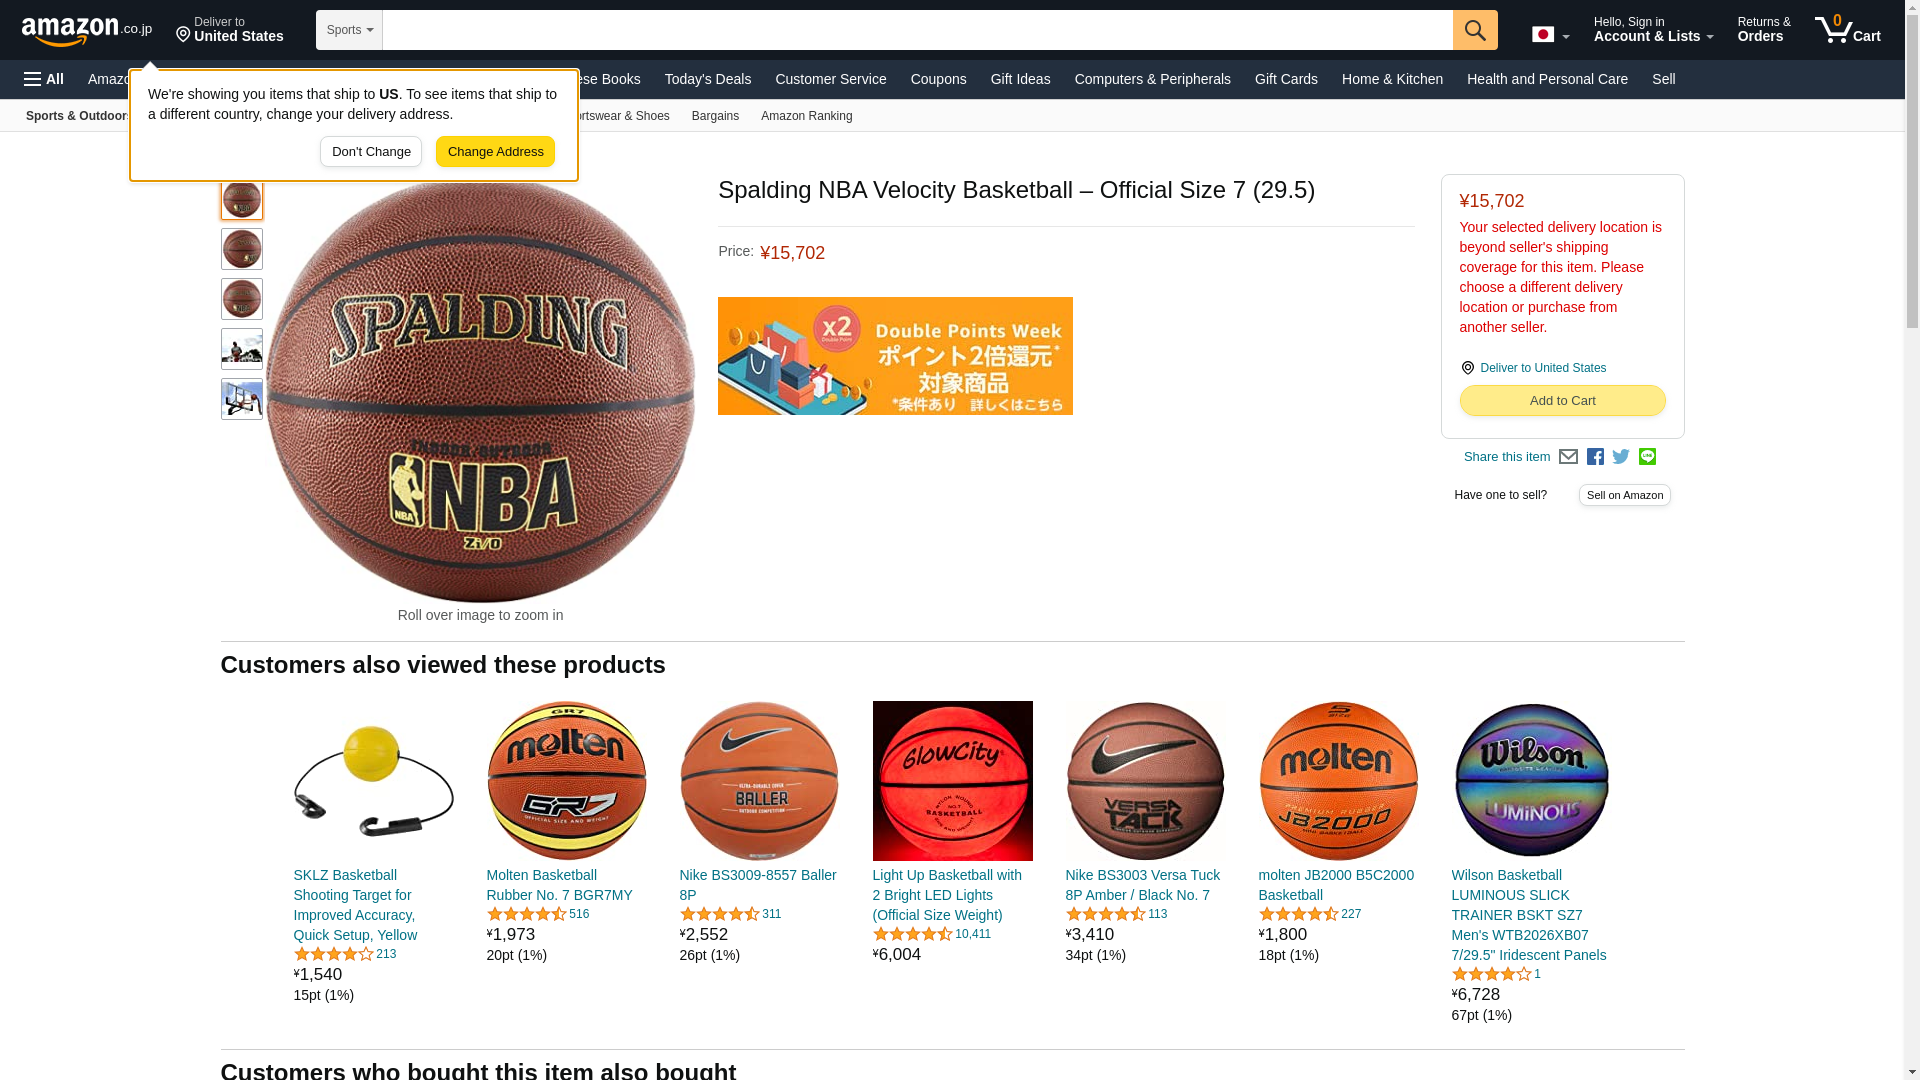The image size is (1920, 1080).
Task: Open the shopping cart icon
Action: (1848, 30)
